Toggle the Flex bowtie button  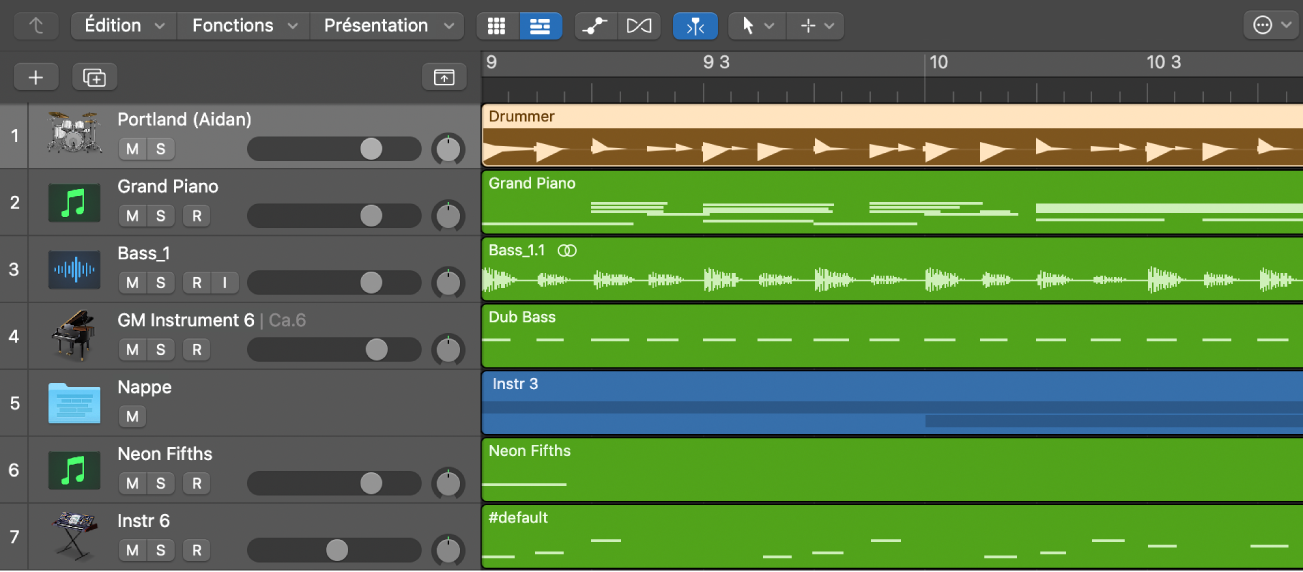(x=639, y=25)
